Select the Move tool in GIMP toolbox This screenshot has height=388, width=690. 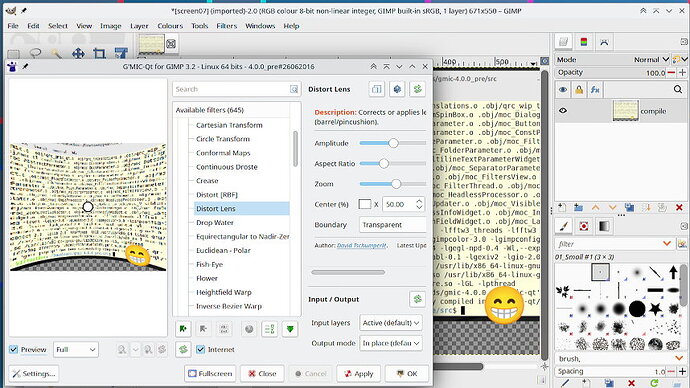78,54
